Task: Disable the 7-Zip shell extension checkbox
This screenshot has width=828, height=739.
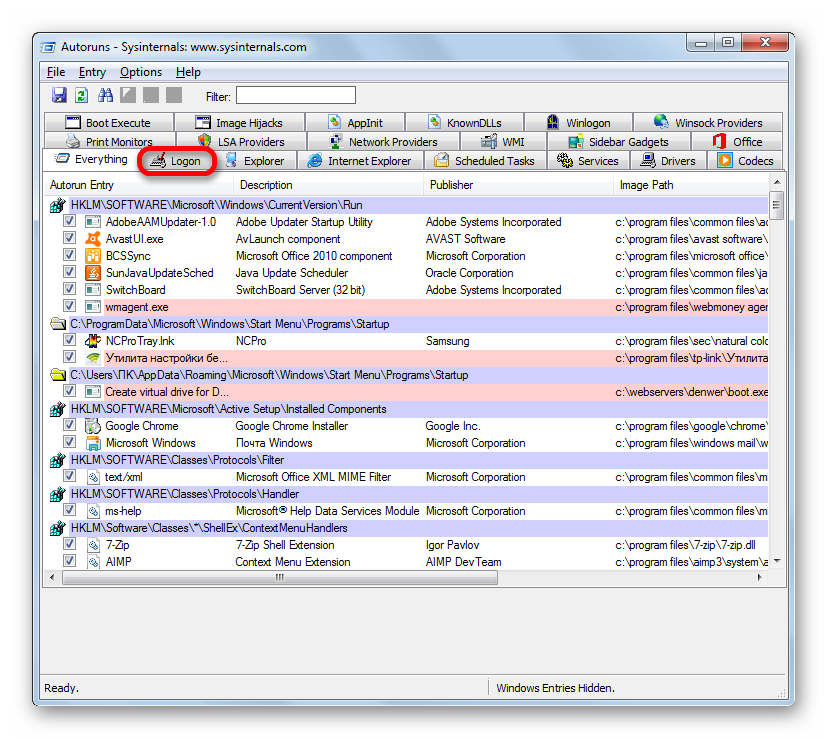Action: click(69, 544)
